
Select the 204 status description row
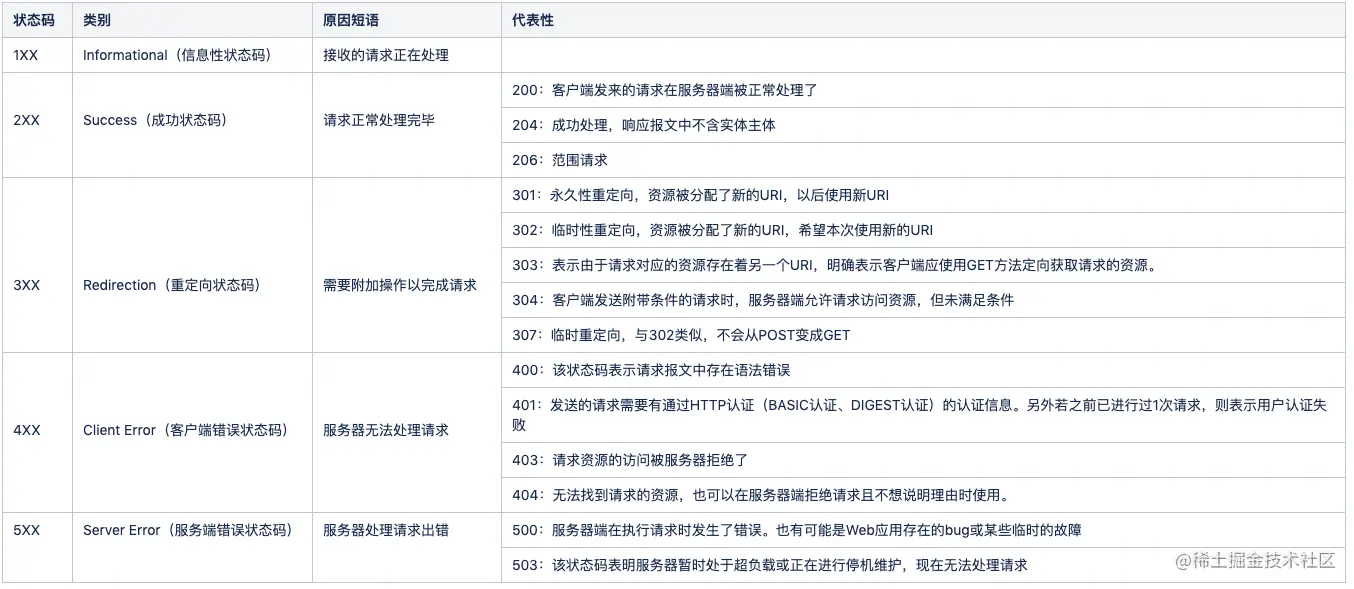pyautogui.click(x=924, y=125)
